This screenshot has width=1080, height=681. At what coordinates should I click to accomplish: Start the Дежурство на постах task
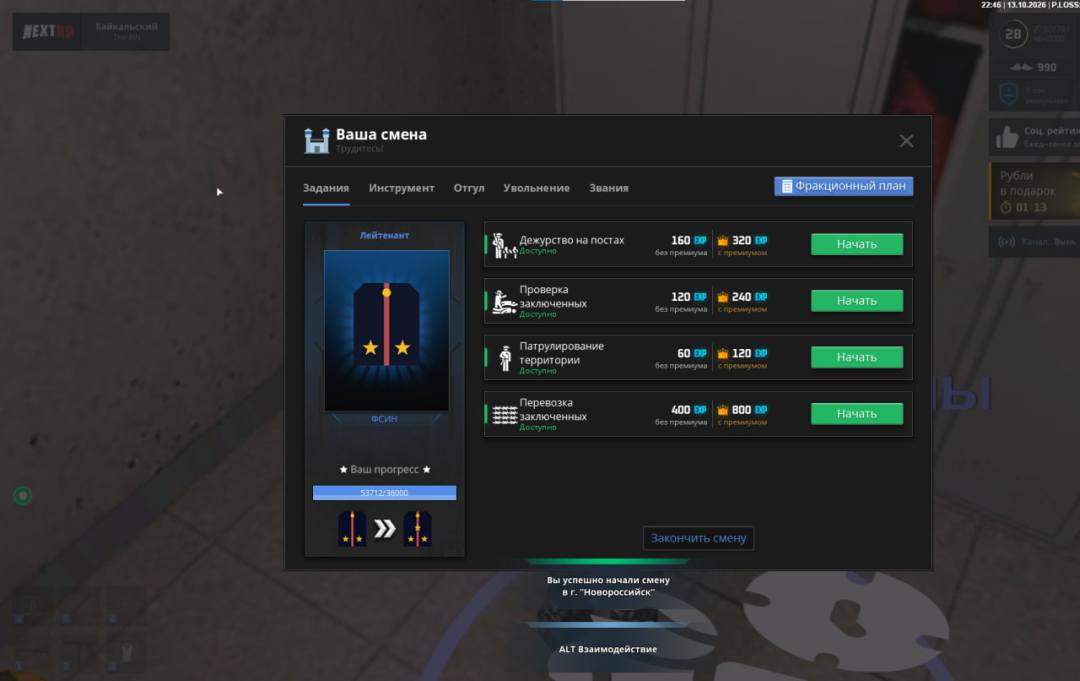tap(857, 244)
